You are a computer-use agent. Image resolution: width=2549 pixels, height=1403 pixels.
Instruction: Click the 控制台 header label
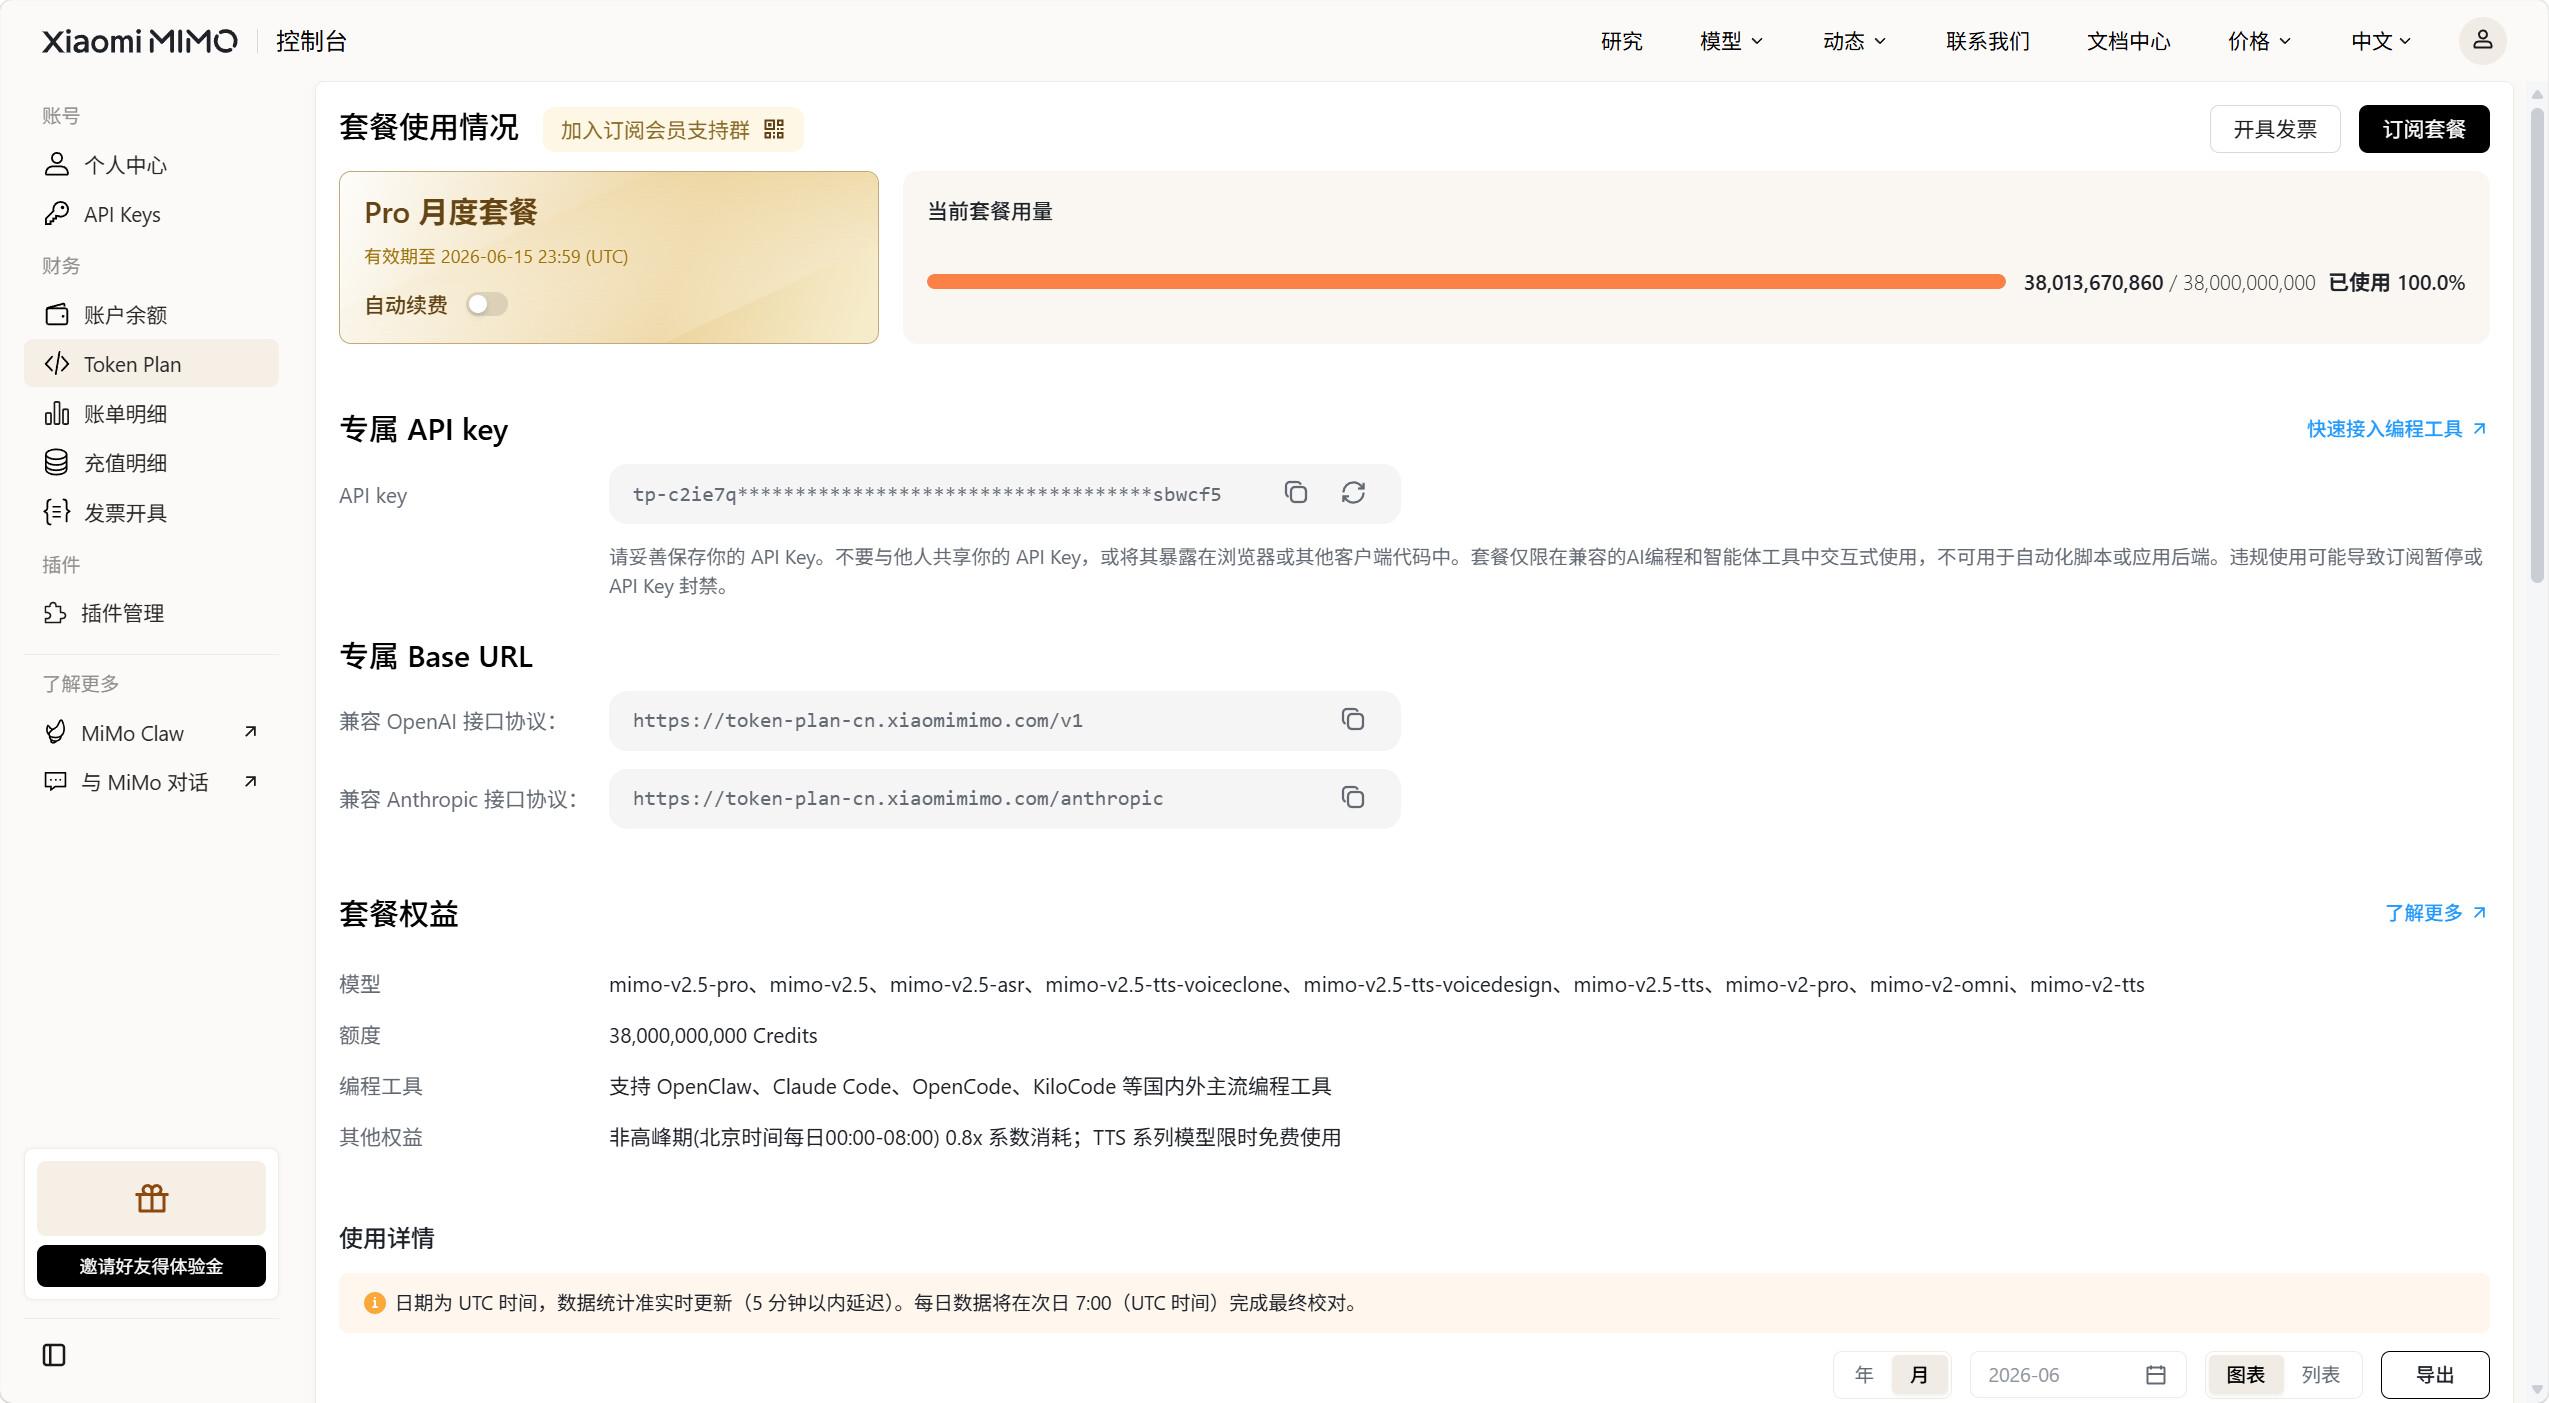[x=311, y=41]
